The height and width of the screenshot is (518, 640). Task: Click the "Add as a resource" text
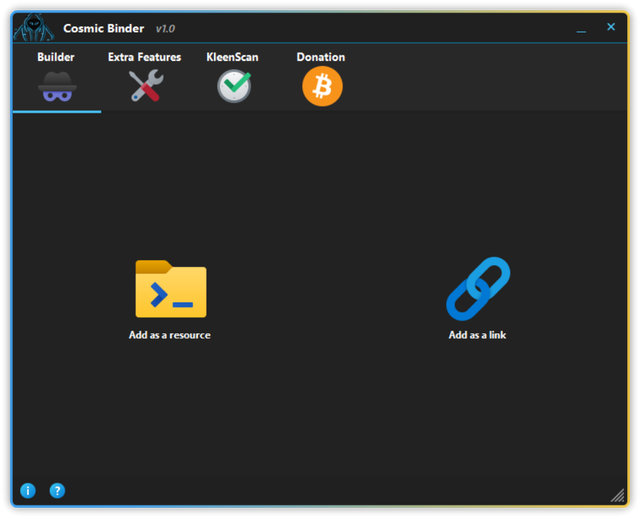[170, 335]
